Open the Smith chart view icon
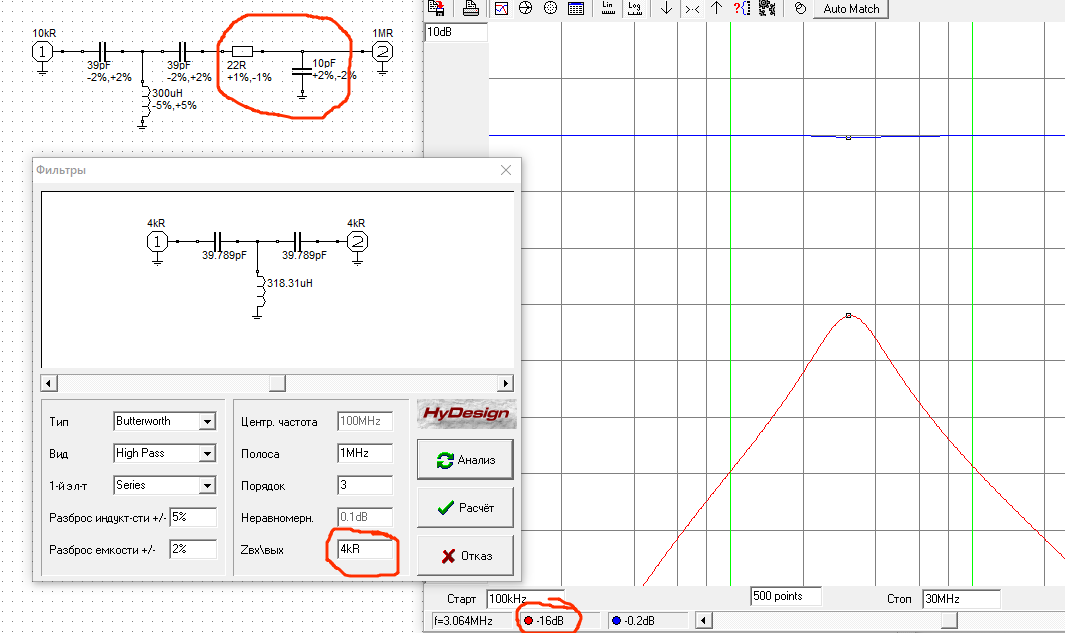 [550, 8]
